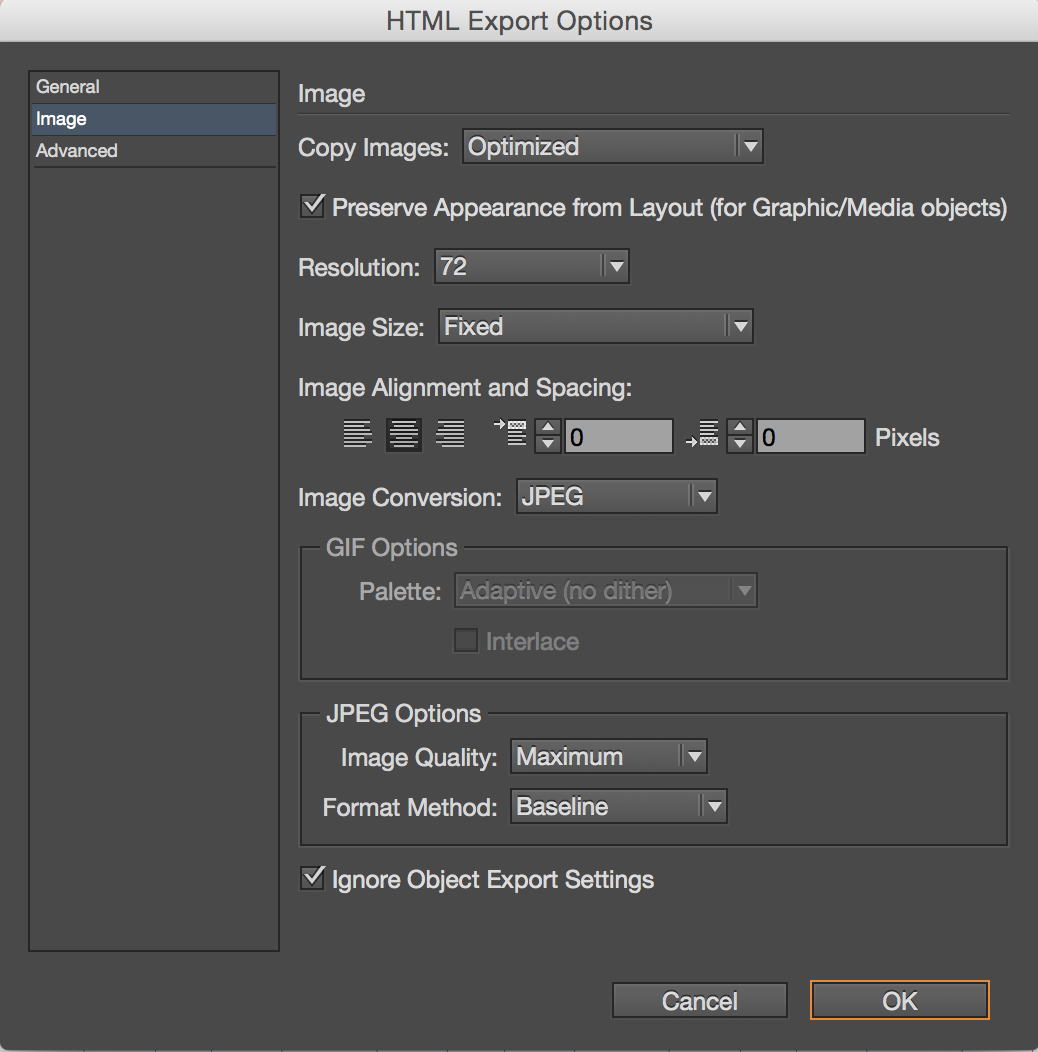The width and height of the screenshot is (1038, 1052).
Task: Click the space before stepper arrows
Action: [x=548, y=437]
